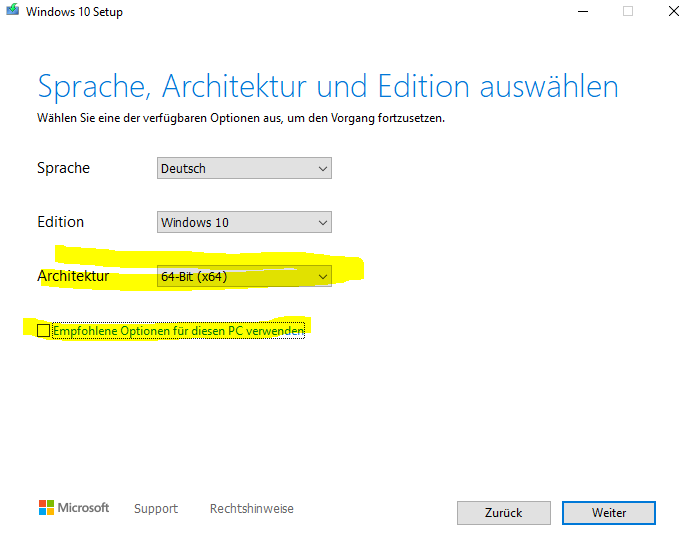Click the Windows 10 Setup title bar icon

(12, 10)
